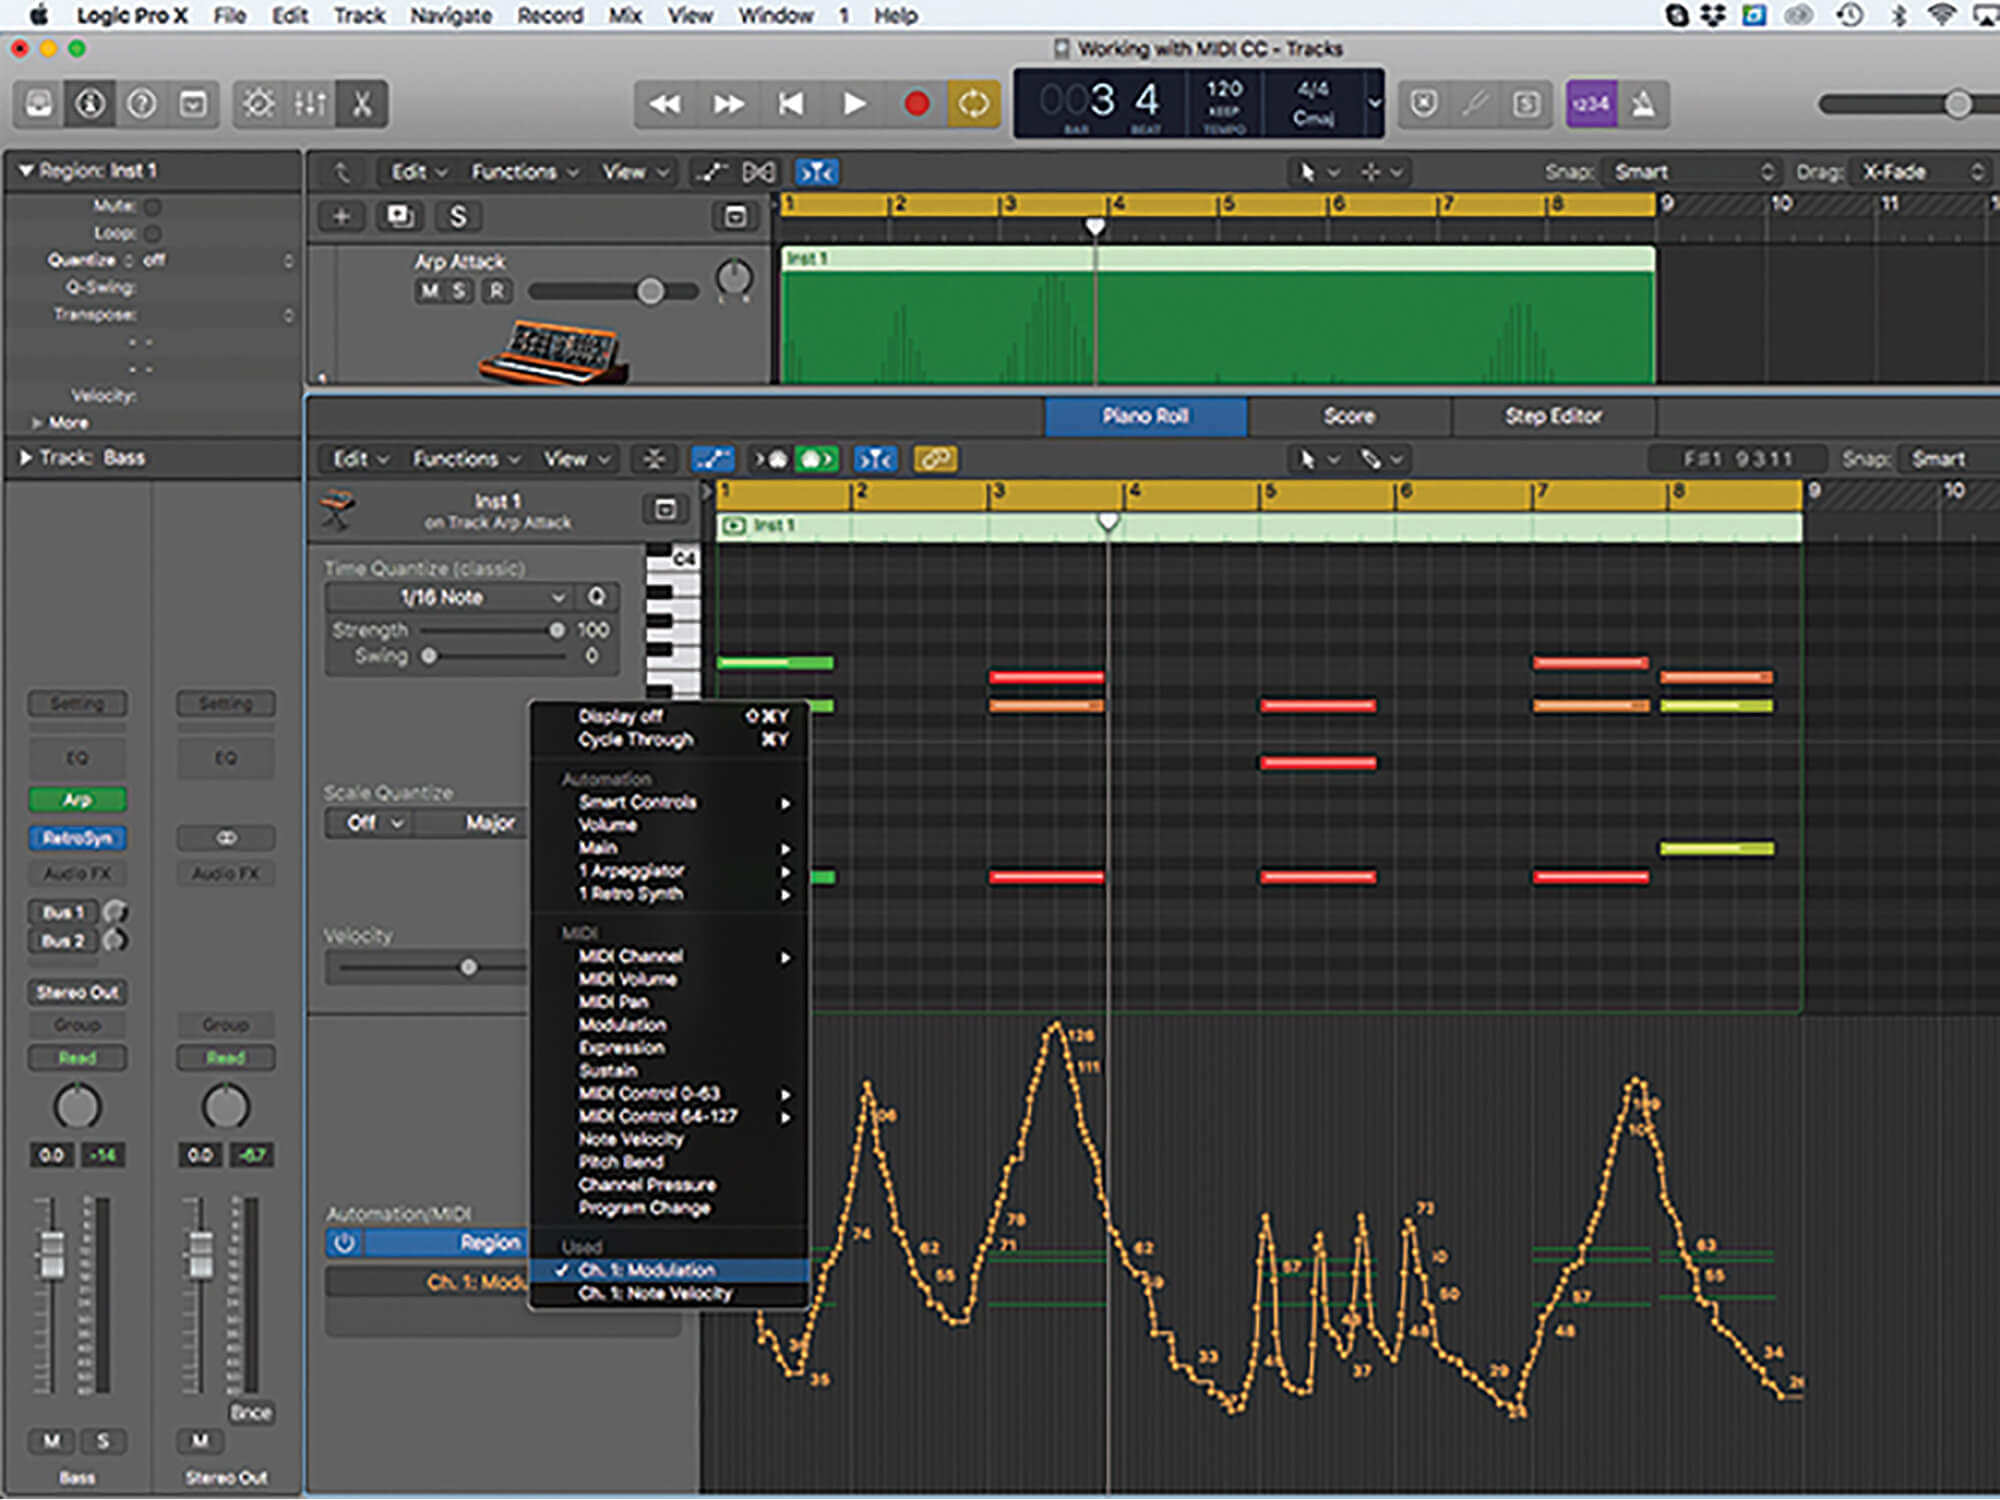Click the Catch Playhead icon in Piano Roll
Image resolution: width=2000 pixels, height=1500 pixels.
coord(875,459)
